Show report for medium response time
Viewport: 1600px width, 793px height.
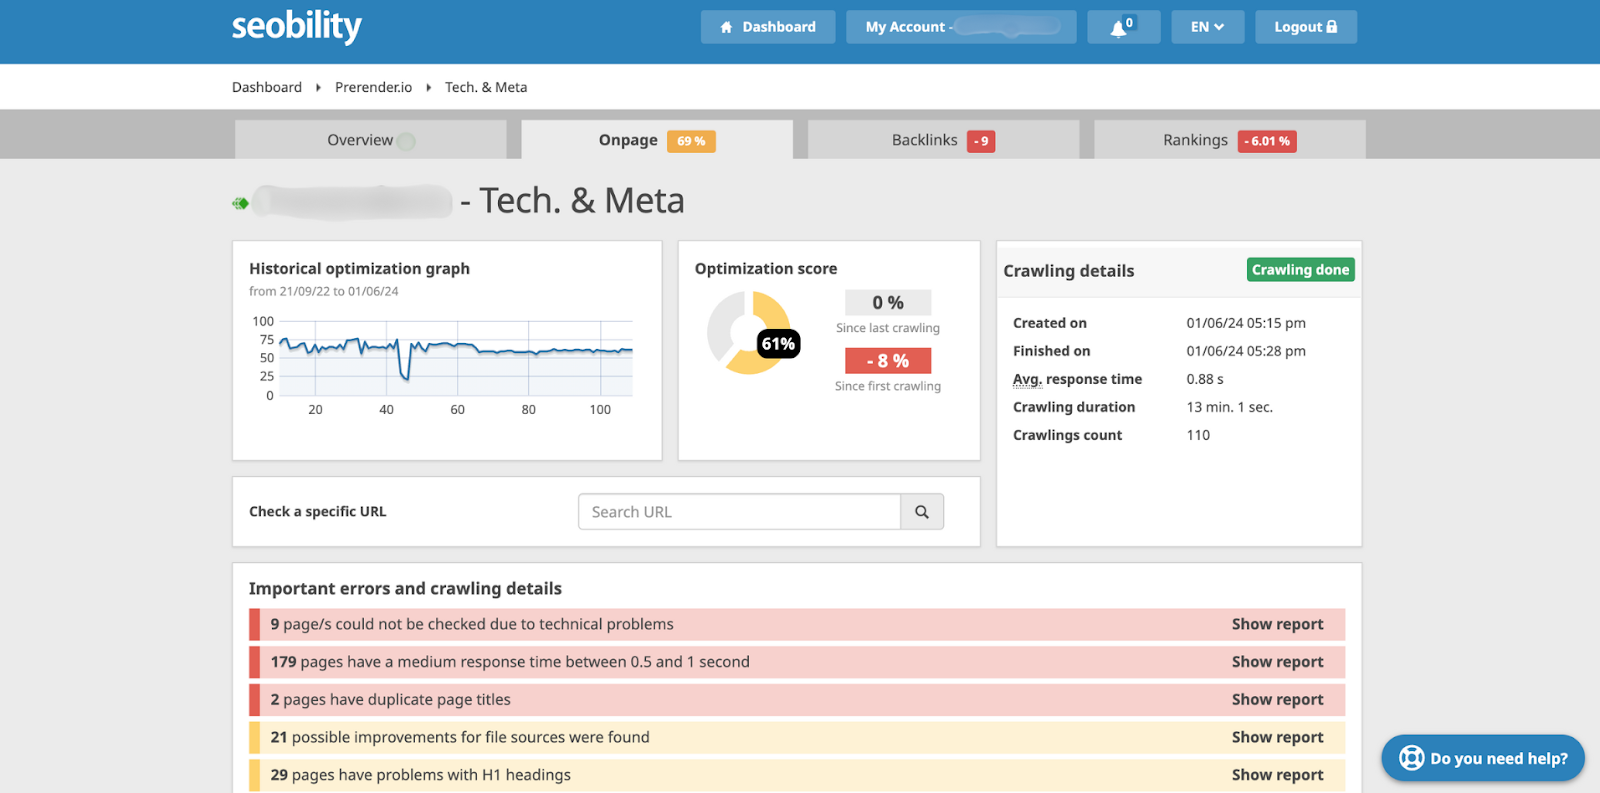(1277, 662)
